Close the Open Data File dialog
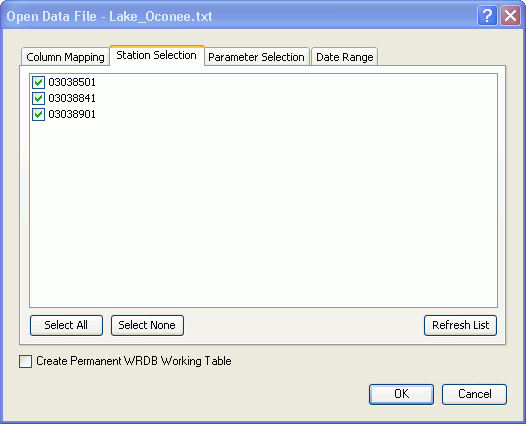Screen dimensions: 526x424 pos(510,15)
